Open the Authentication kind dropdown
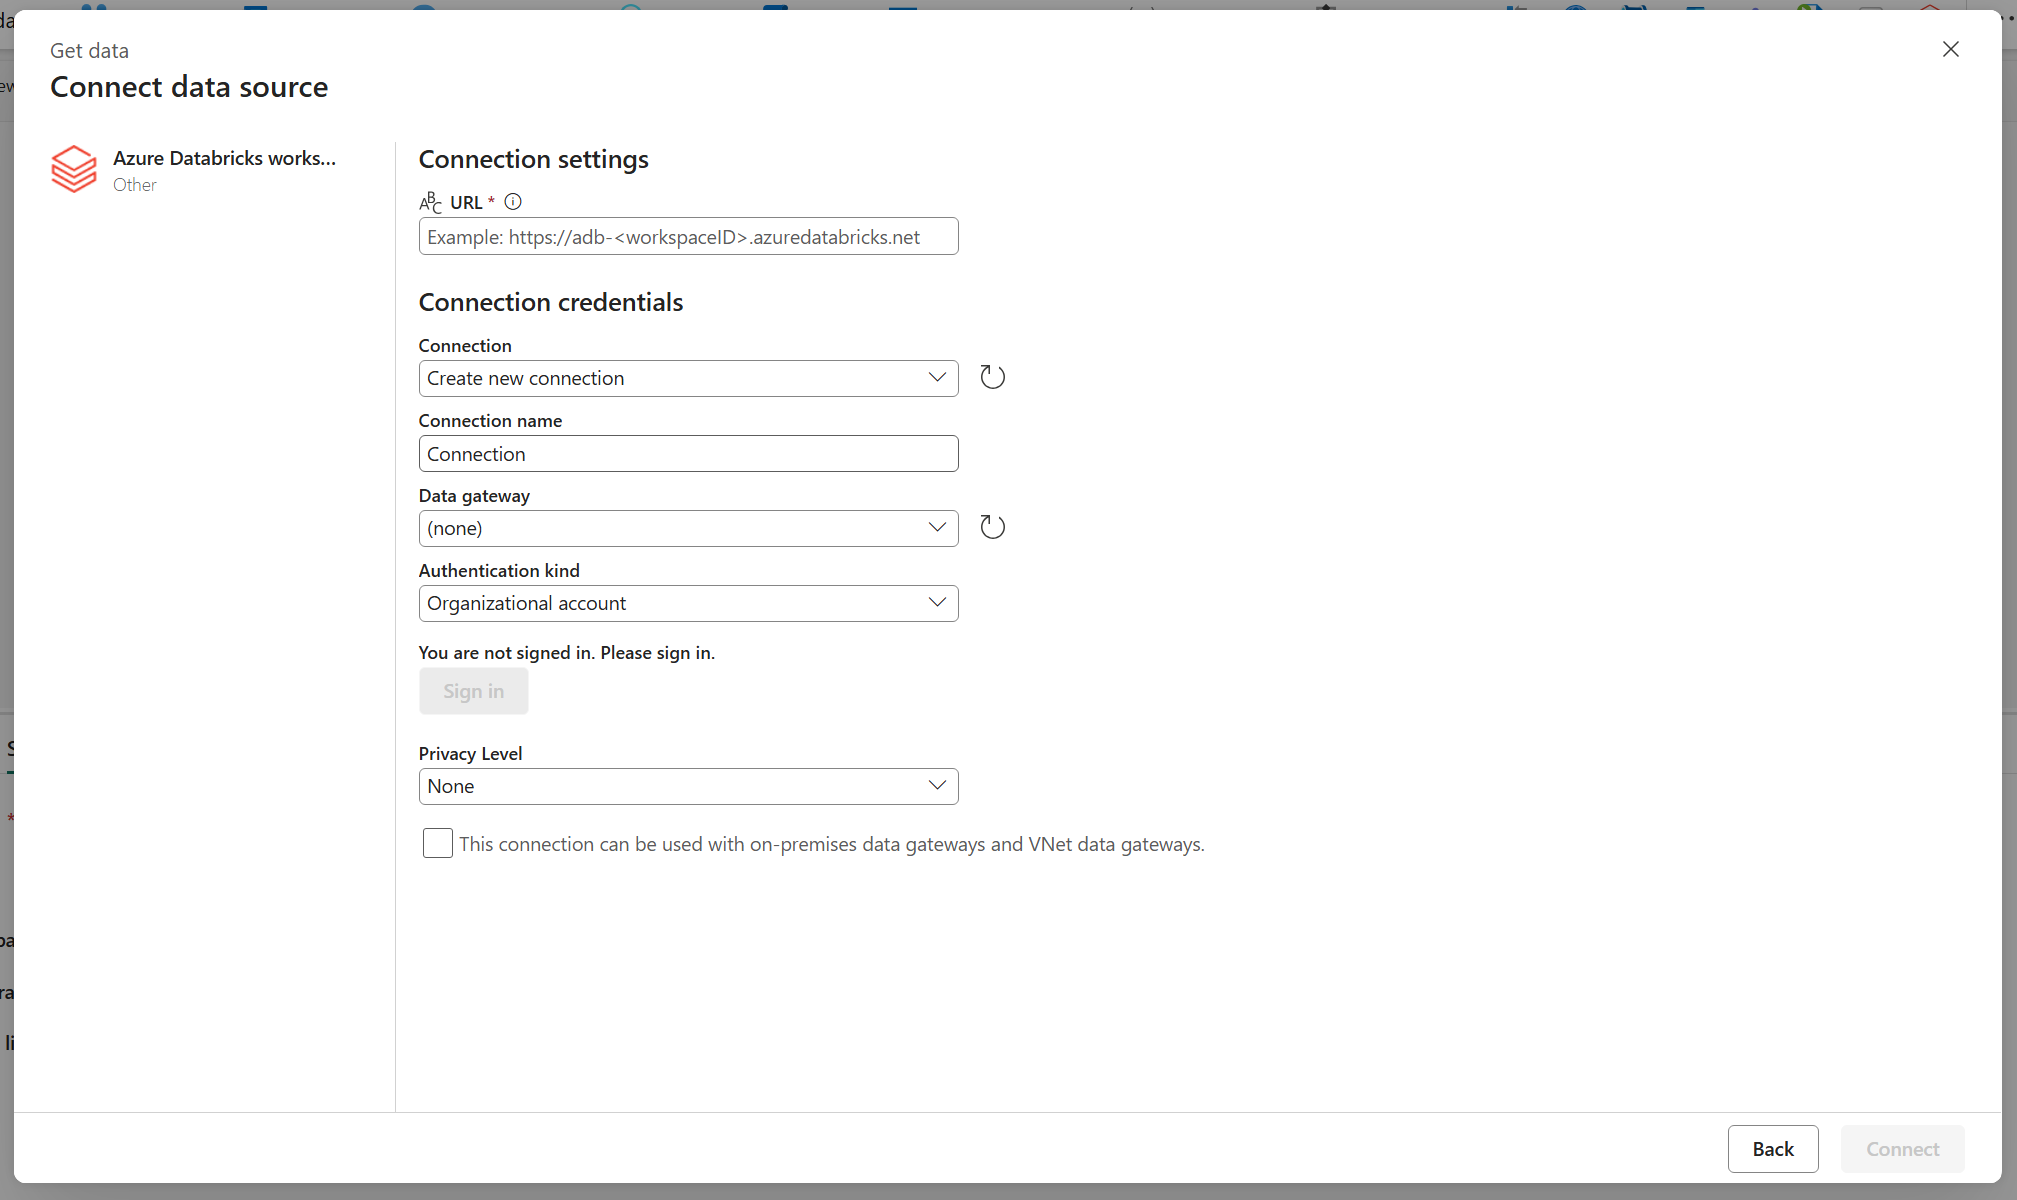Image resolution: width=2017 pixels, height=1200 pixels. [688, 603]
